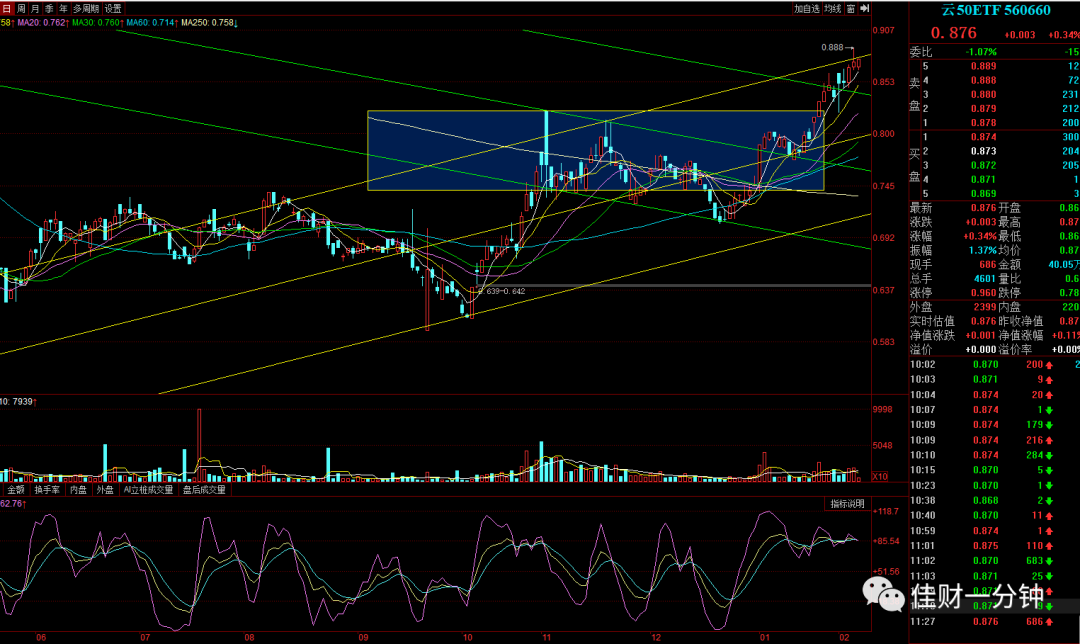Image resolution: width=1080 pixels, height=644 pixels.
Task: Select the 日 daily period tab
Action: pos(7,9)
